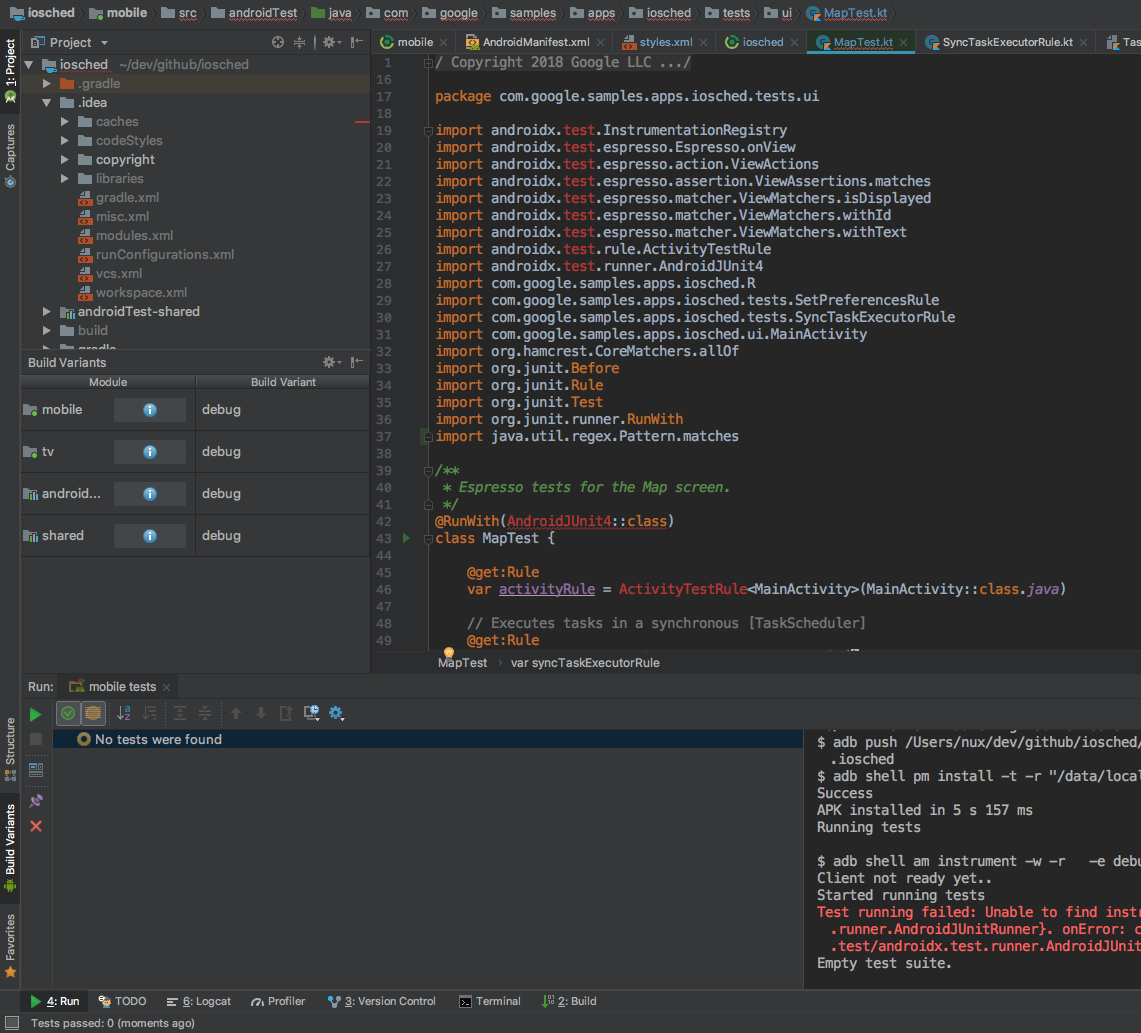
Task: Expand the androidTest-shared folder
Action: (46, 311)
